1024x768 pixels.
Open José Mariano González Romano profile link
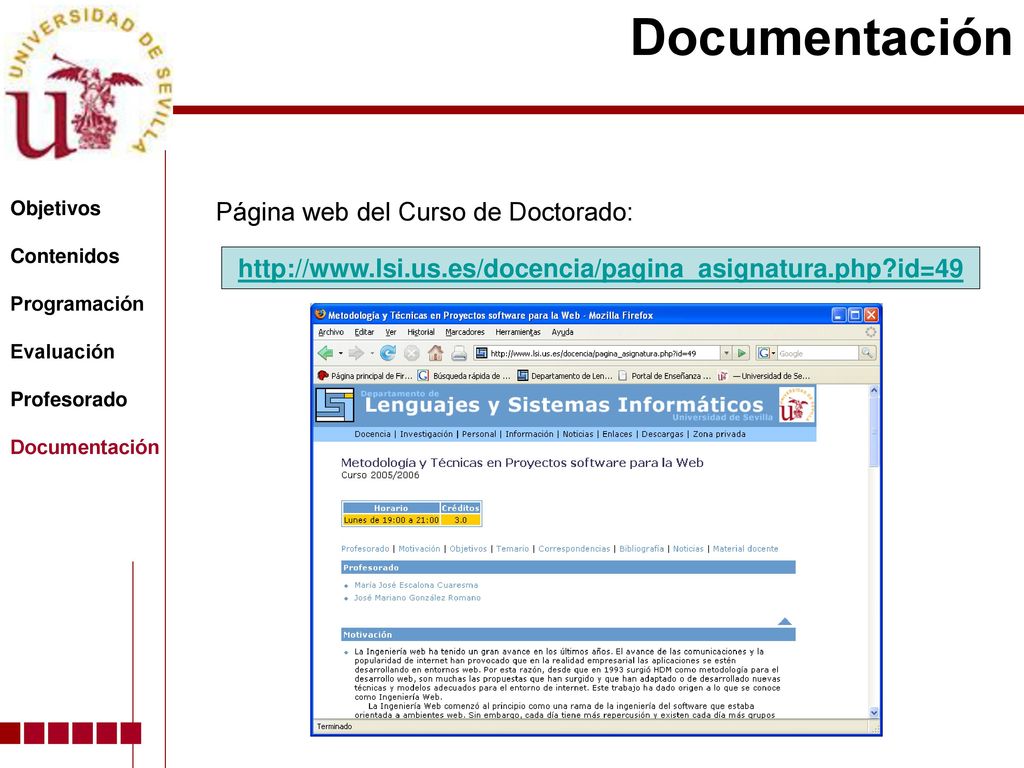(417, 598)
